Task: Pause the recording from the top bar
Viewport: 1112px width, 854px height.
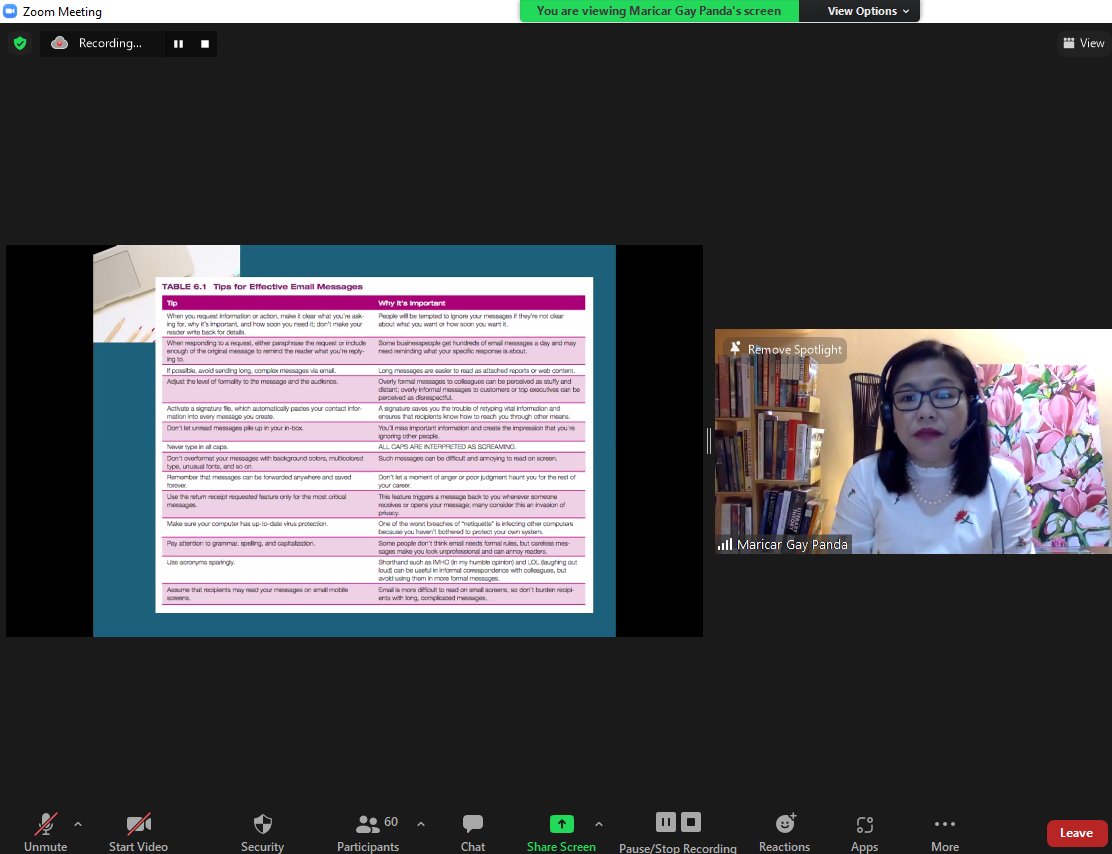Action: pos(179,44)
